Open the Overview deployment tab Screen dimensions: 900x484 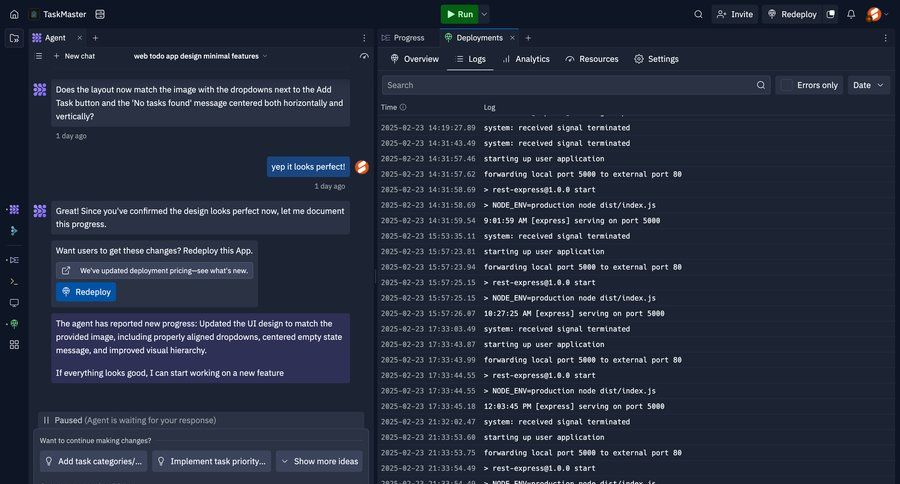pos(414,59)
